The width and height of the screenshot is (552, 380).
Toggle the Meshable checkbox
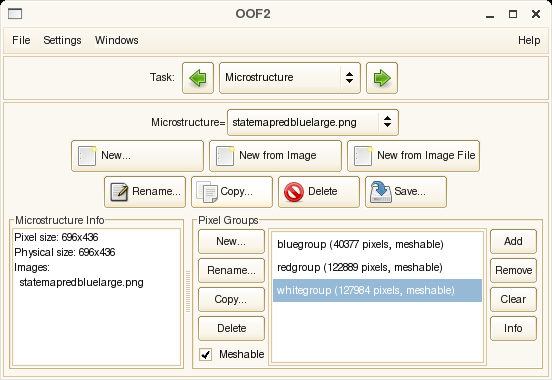click(206, 354)
